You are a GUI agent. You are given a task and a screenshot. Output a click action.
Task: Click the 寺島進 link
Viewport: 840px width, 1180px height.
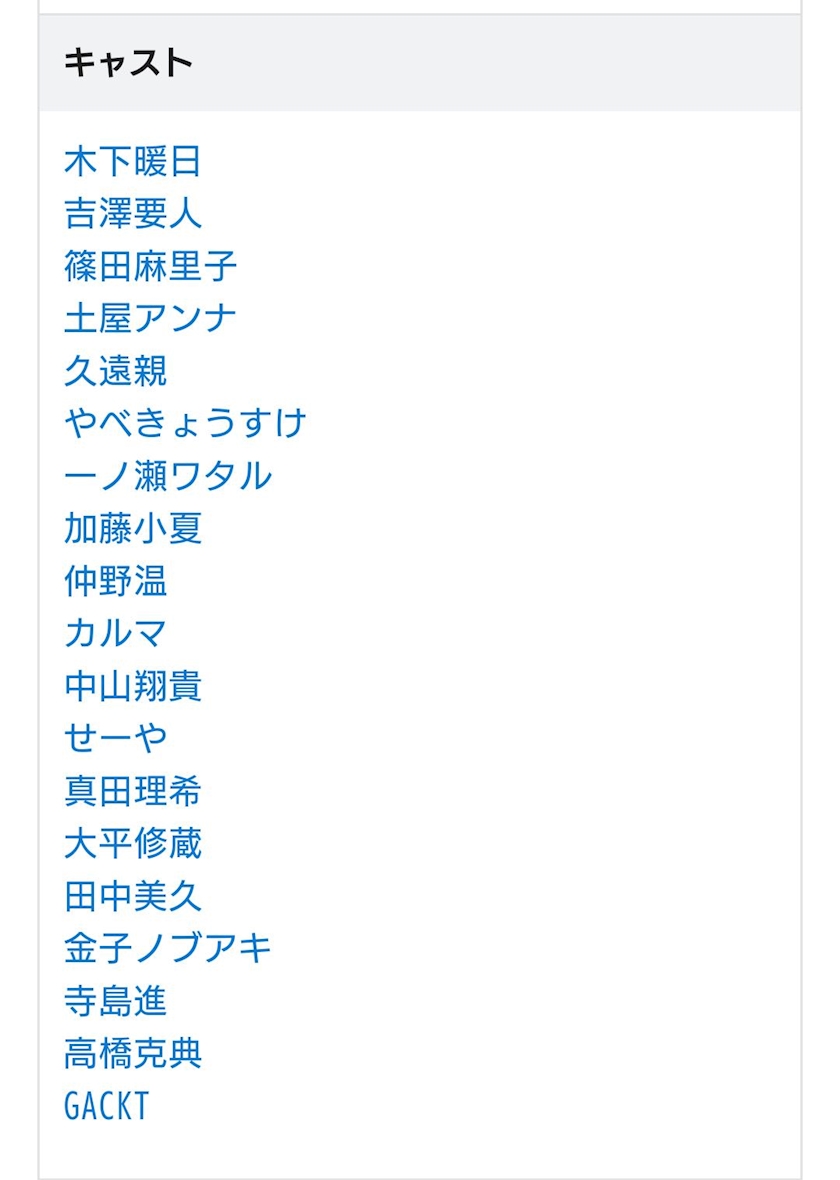[116, 1001]
